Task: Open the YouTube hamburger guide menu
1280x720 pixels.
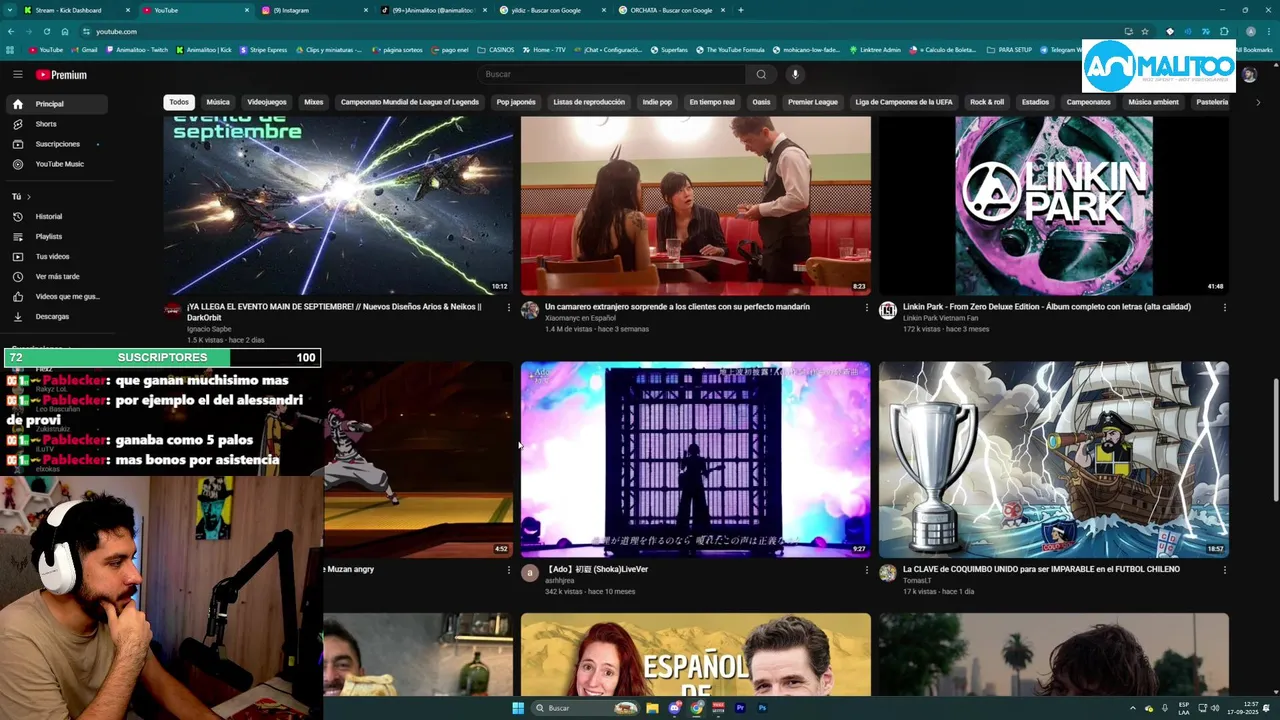Action: [x=17, y=74]
